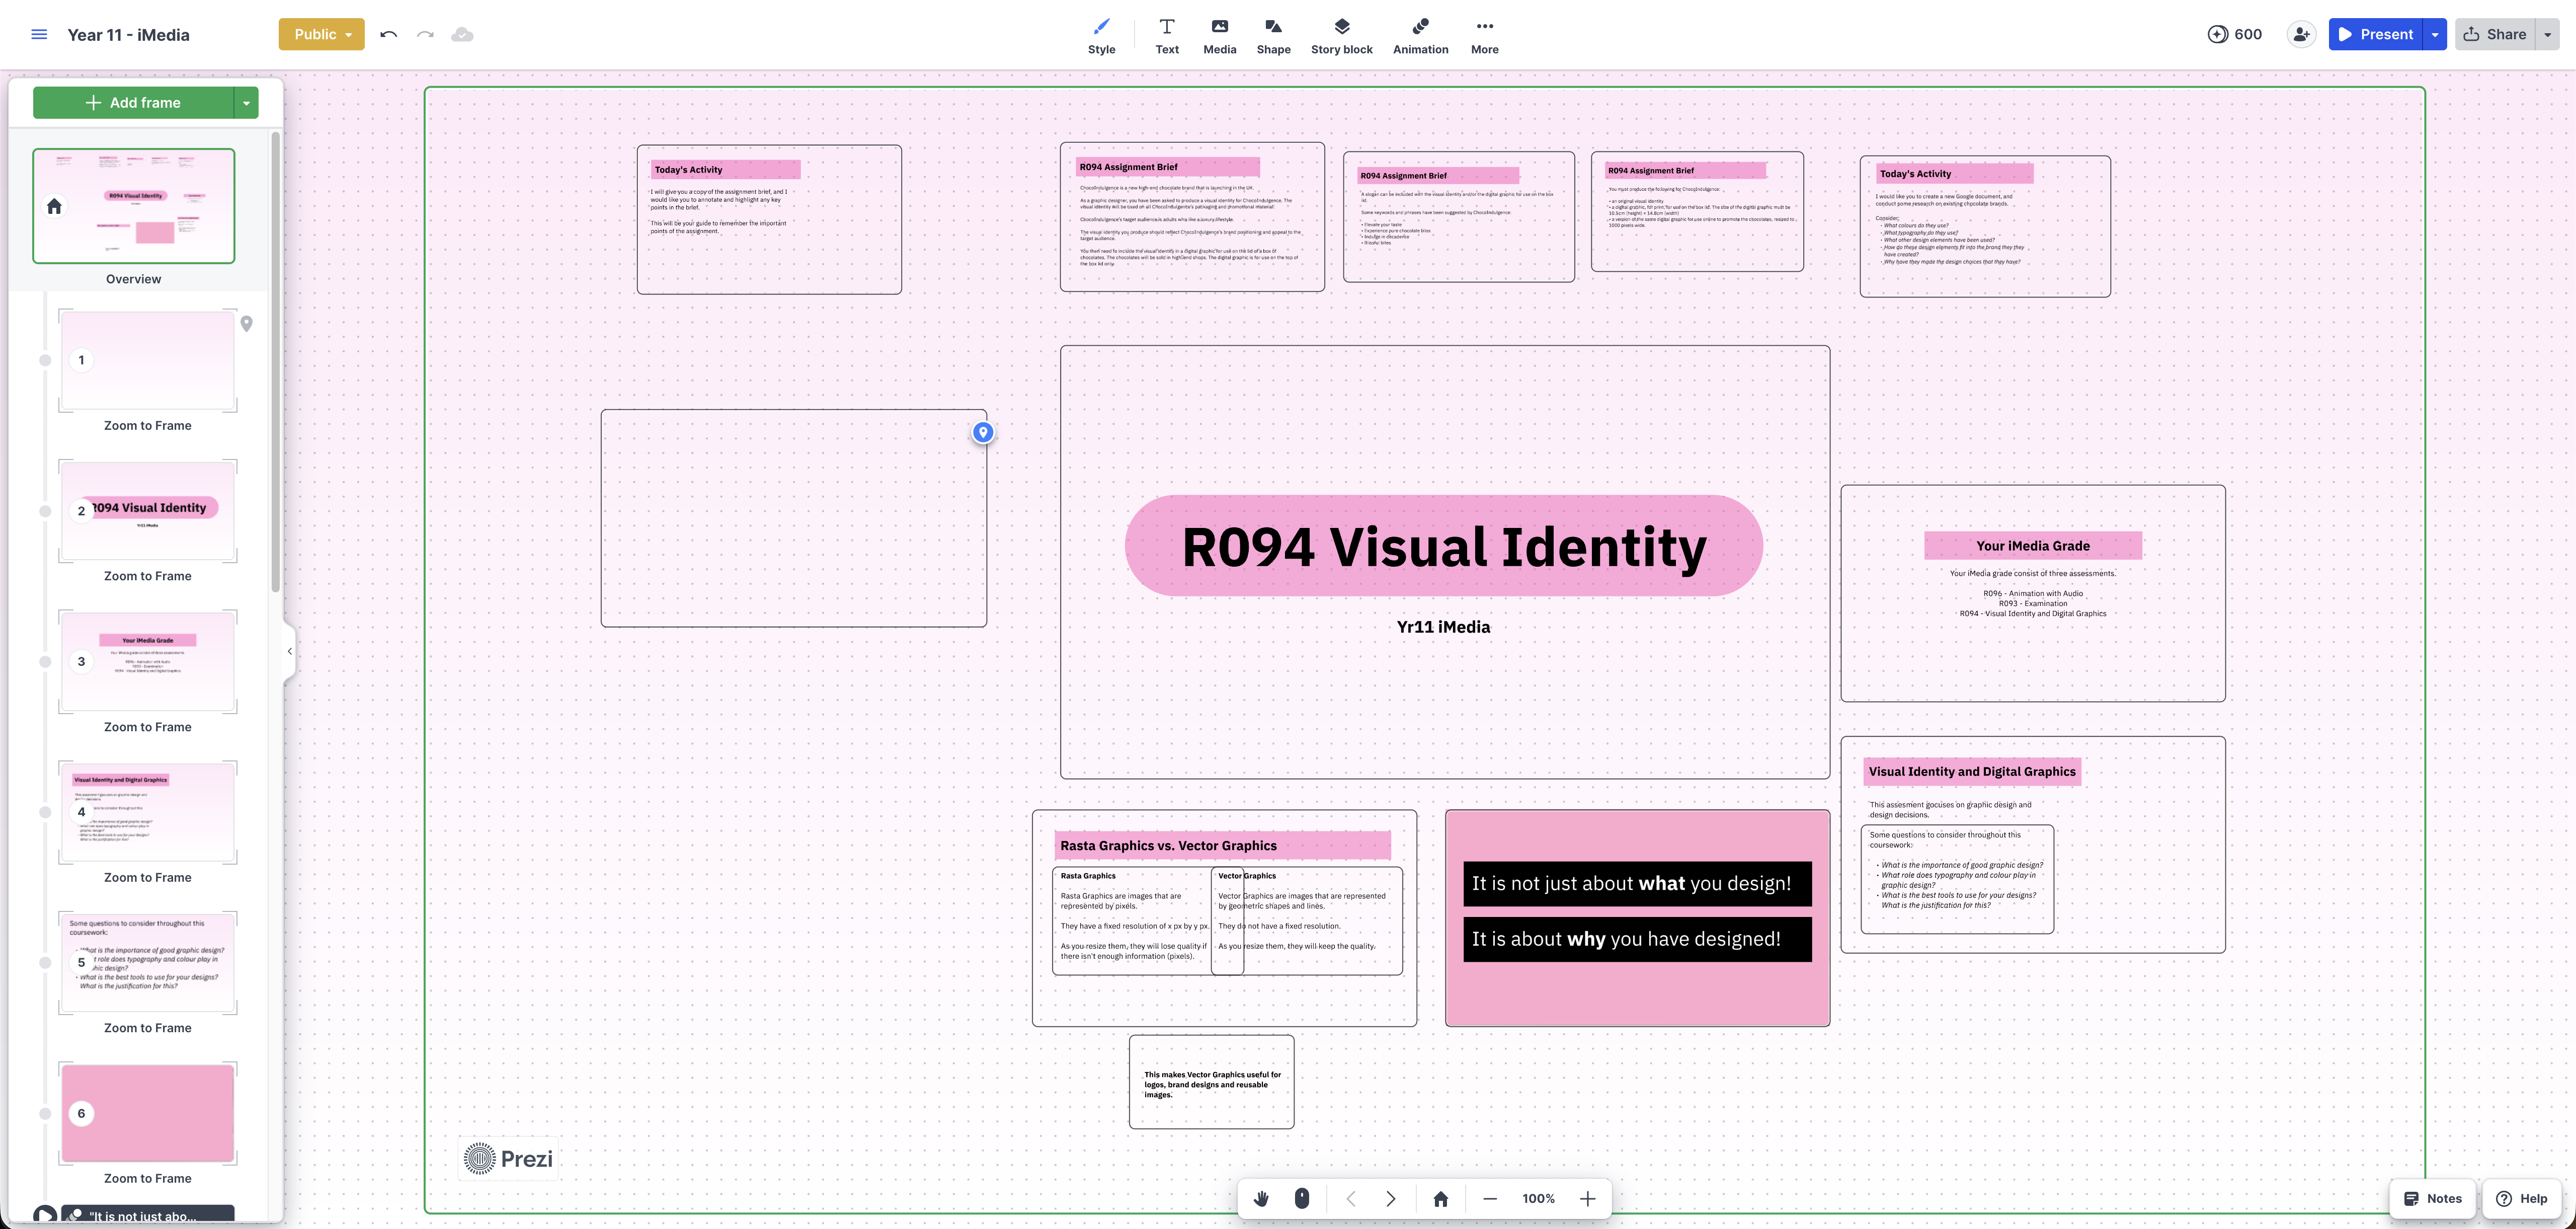
Task: Insert a Story block
Action: (x=1341, y=36)
